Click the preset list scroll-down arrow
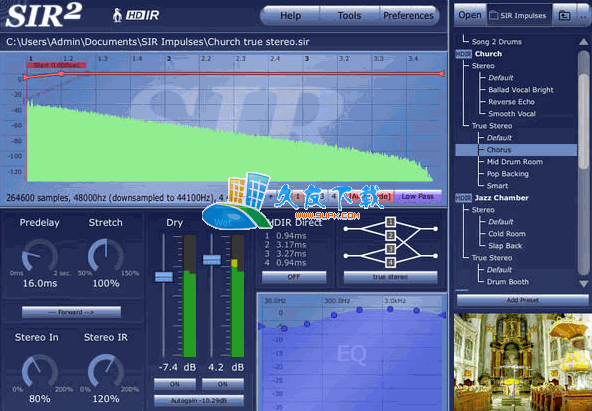 coord(584,283)
